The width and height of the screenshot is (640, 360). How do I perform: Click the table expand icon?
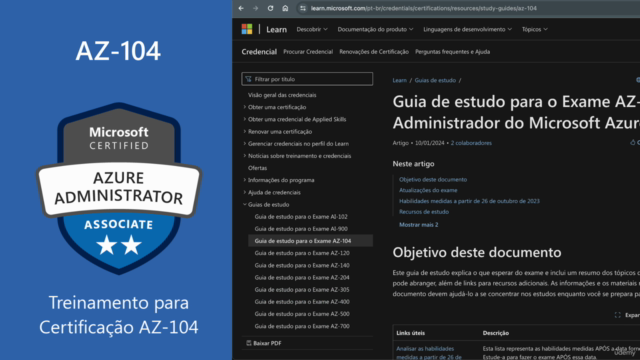click(618, 315)
